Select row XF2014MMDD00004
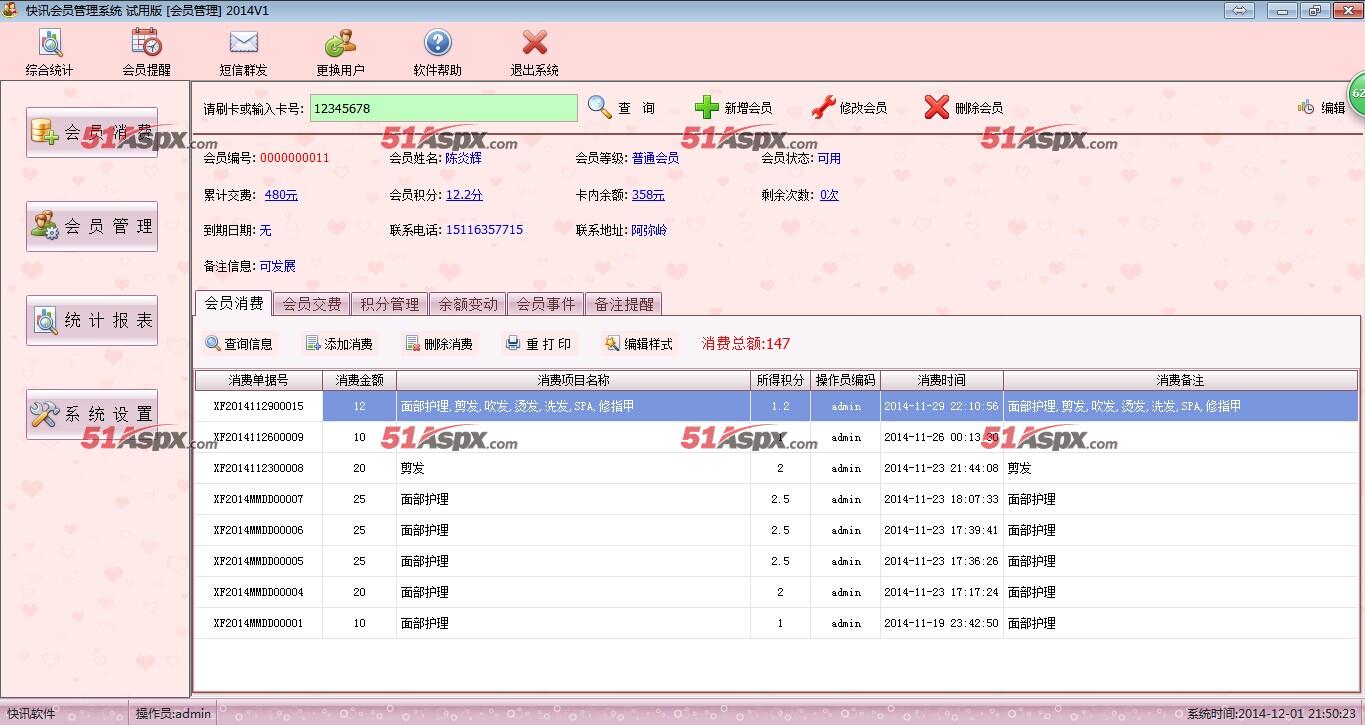Viewport: 1365px width, 725px height. click(776, 592)
